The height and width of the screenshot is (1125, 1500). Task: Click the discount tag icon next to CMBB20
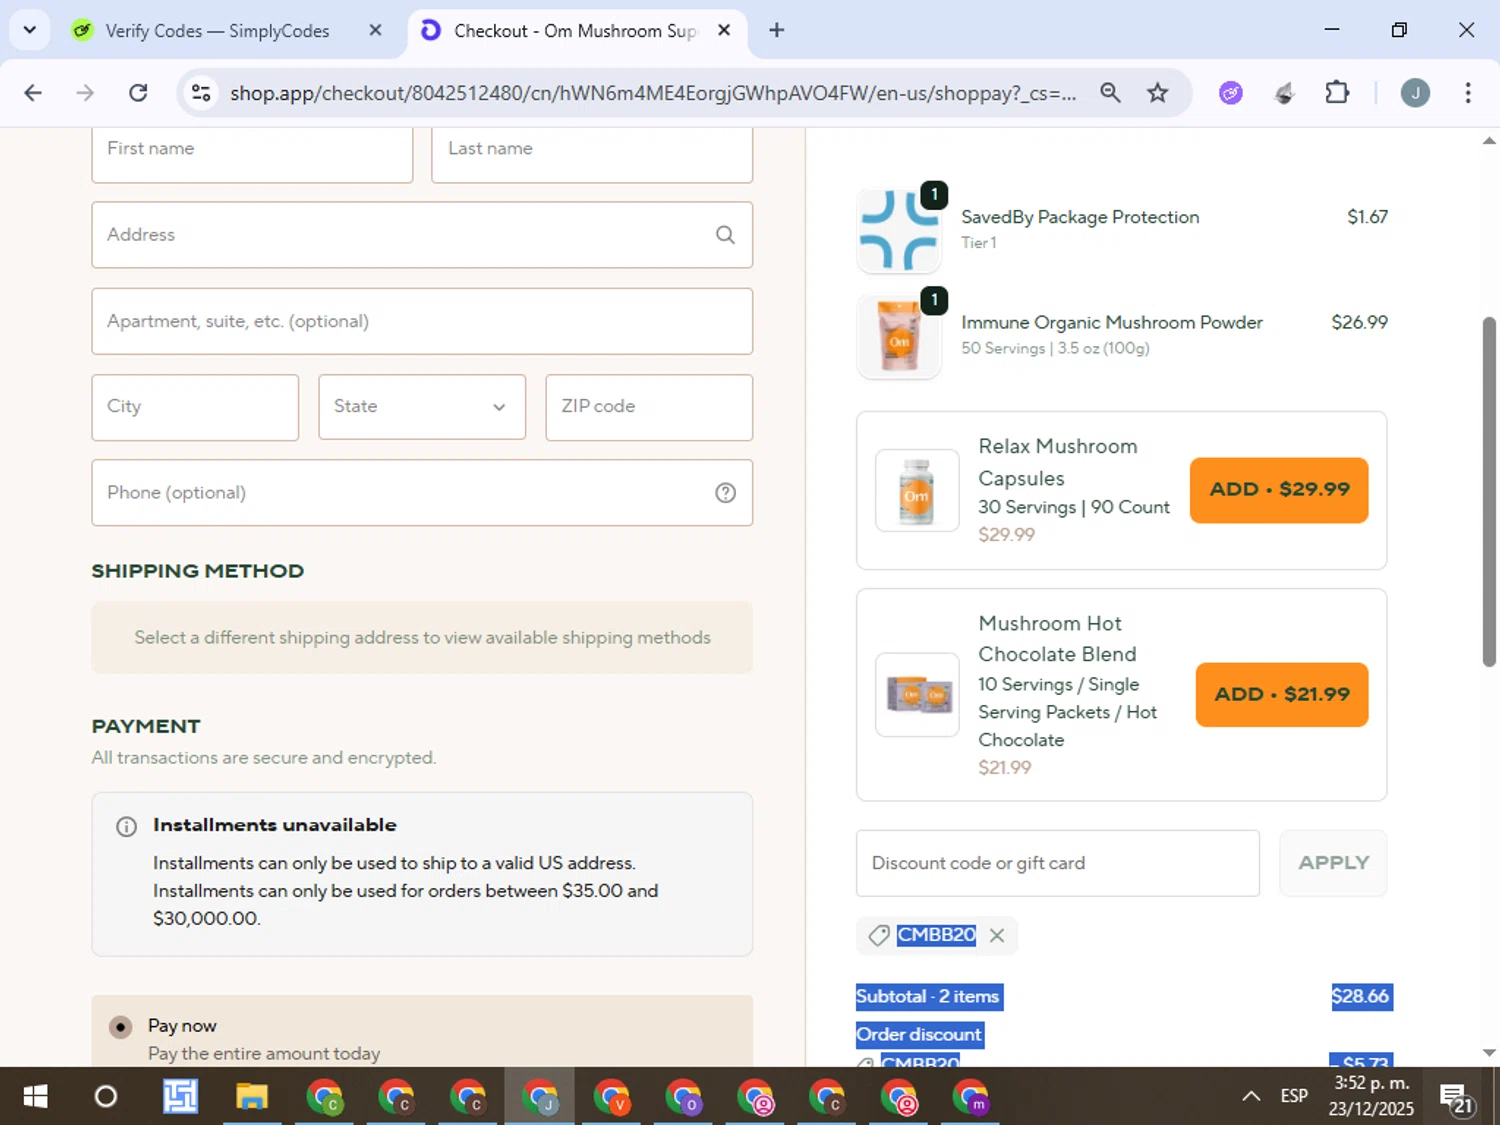coord(878,935)
